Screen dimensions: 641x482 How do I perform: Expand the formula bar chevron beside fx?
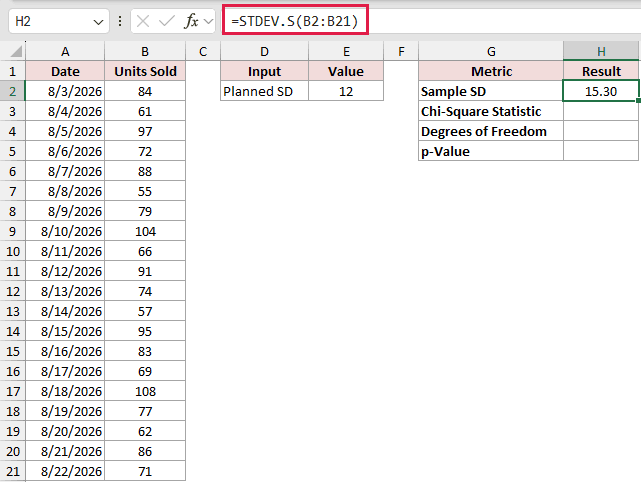coord(208,21)
